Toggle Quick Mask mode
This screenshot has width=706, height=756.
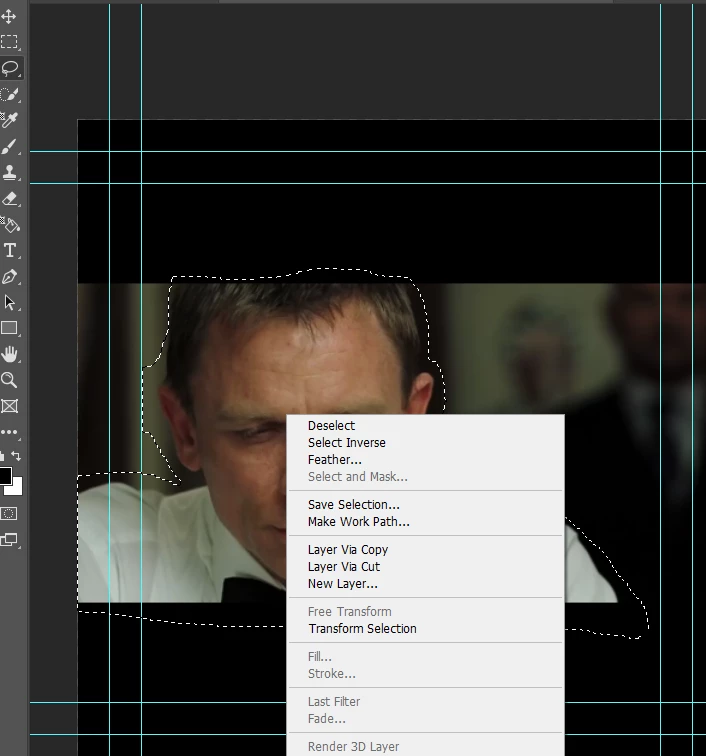tap(9, 513)
